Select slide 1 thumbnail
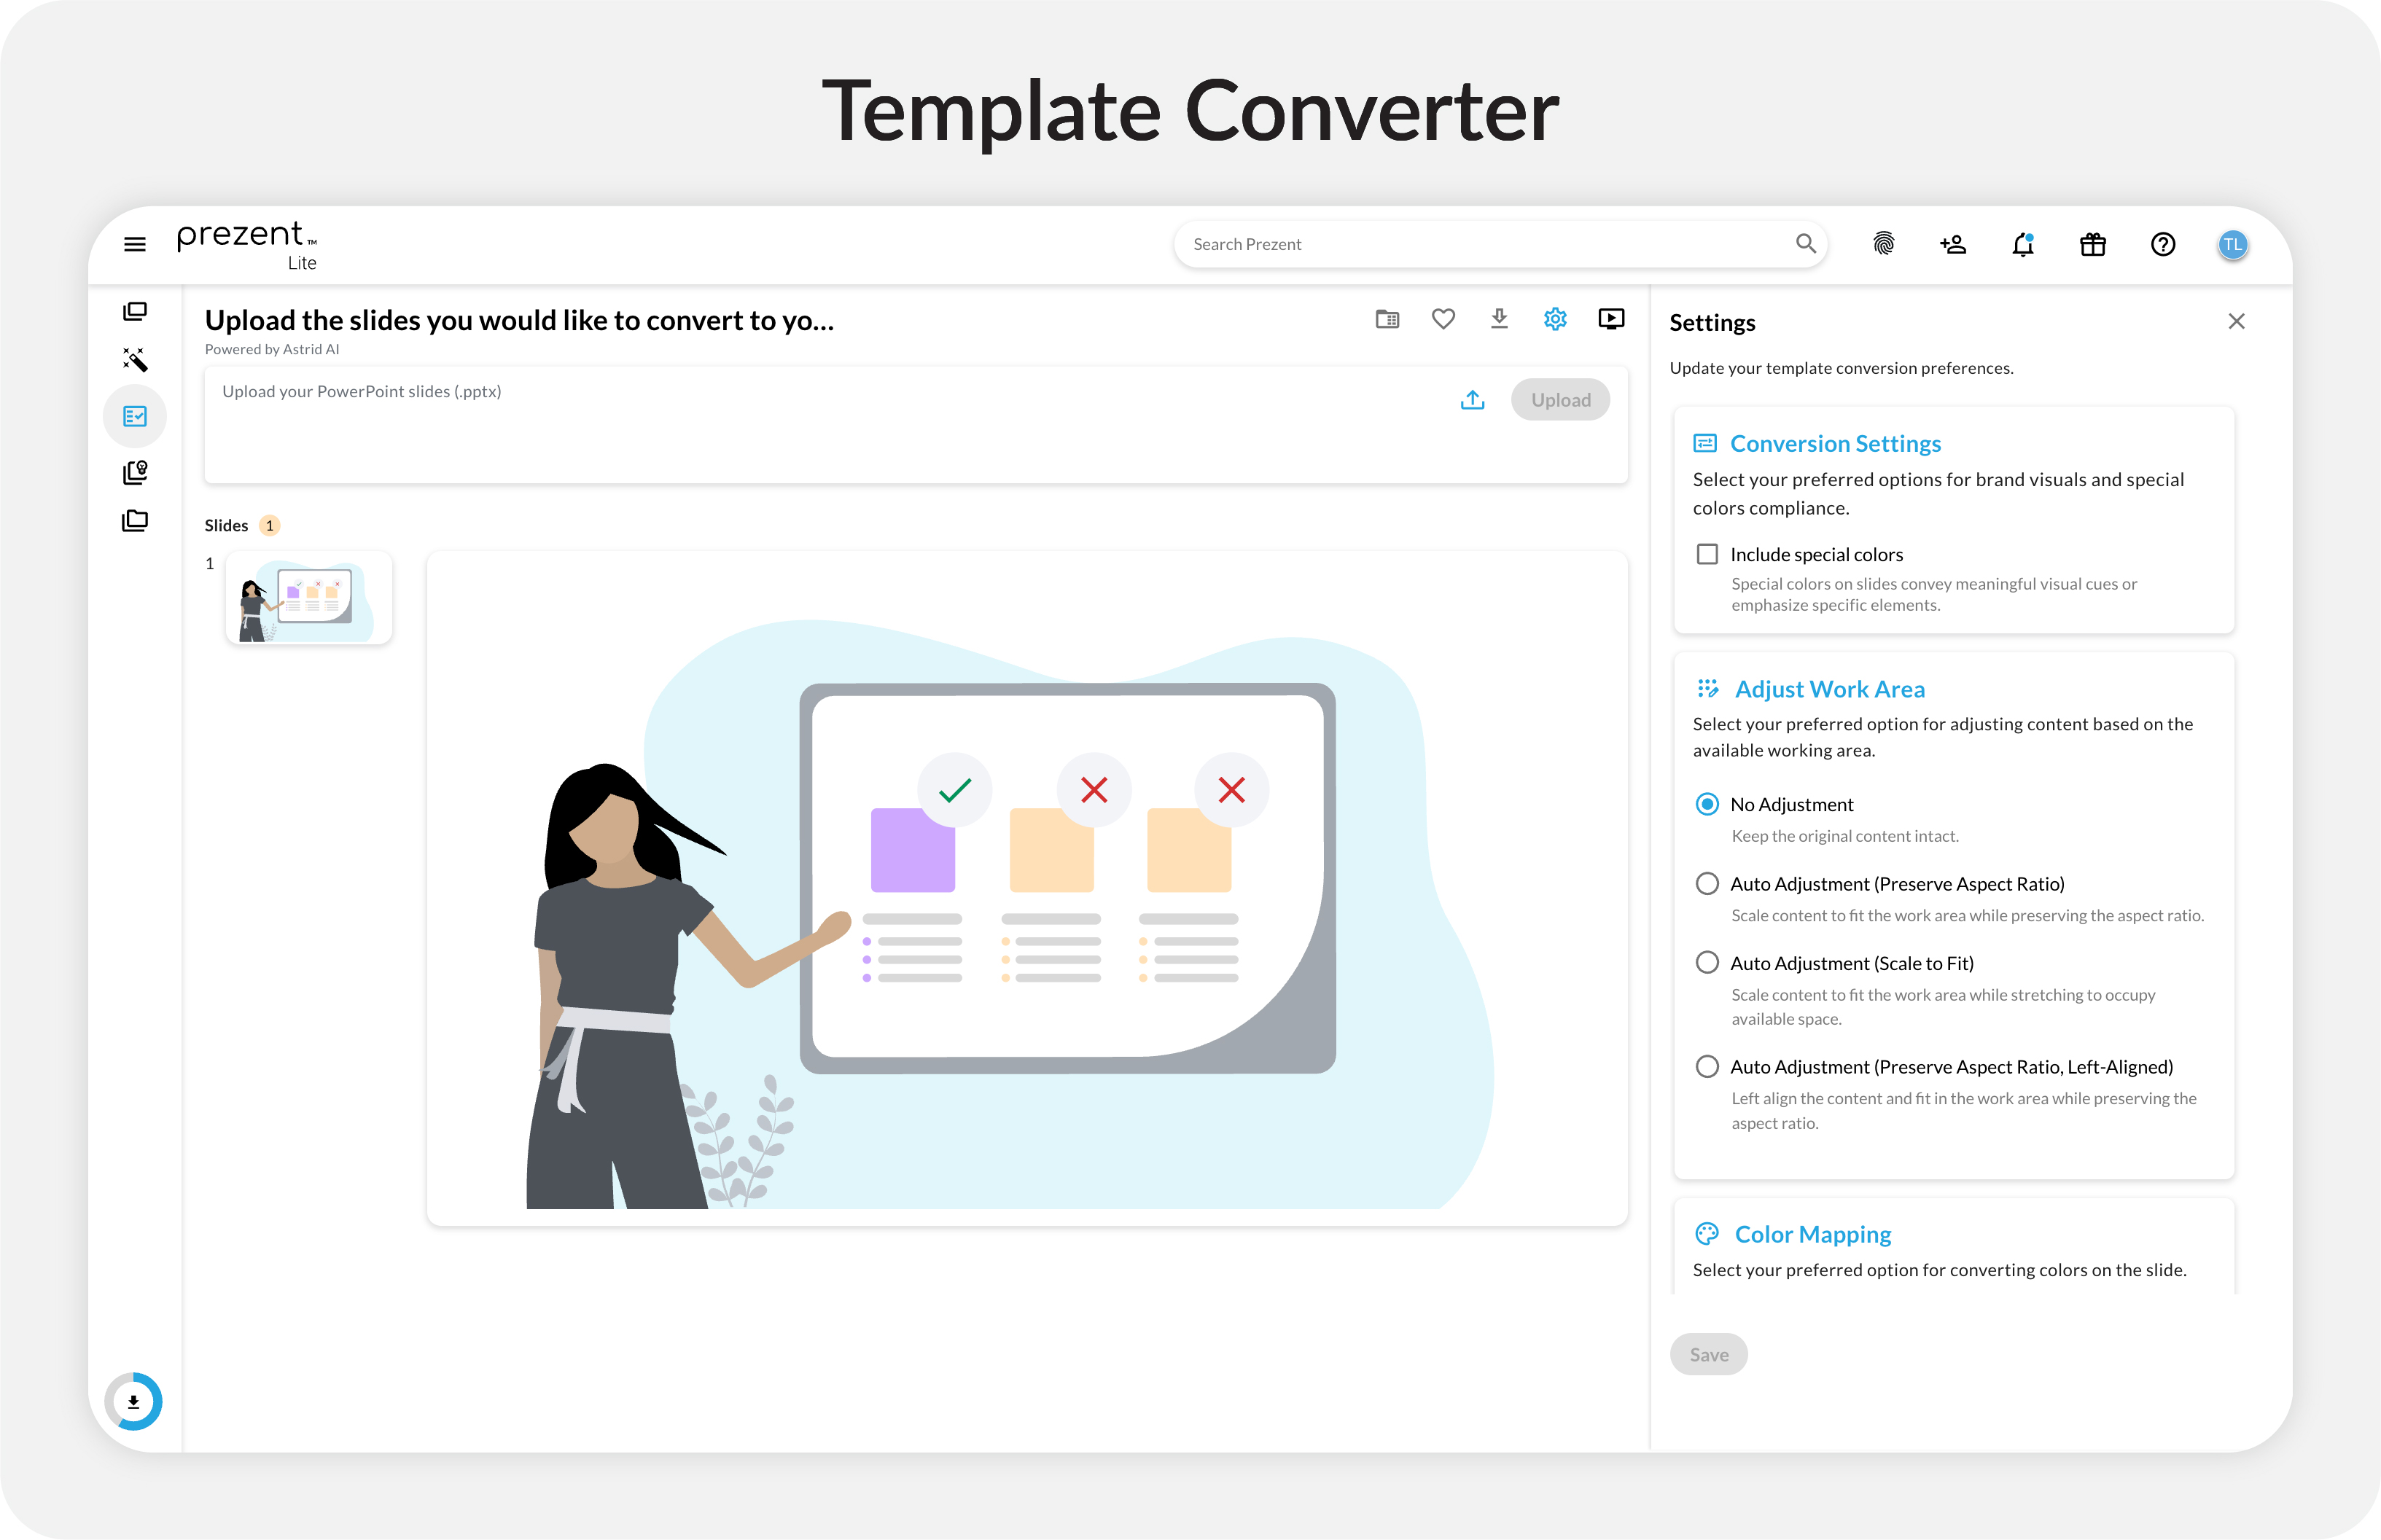 309,598
